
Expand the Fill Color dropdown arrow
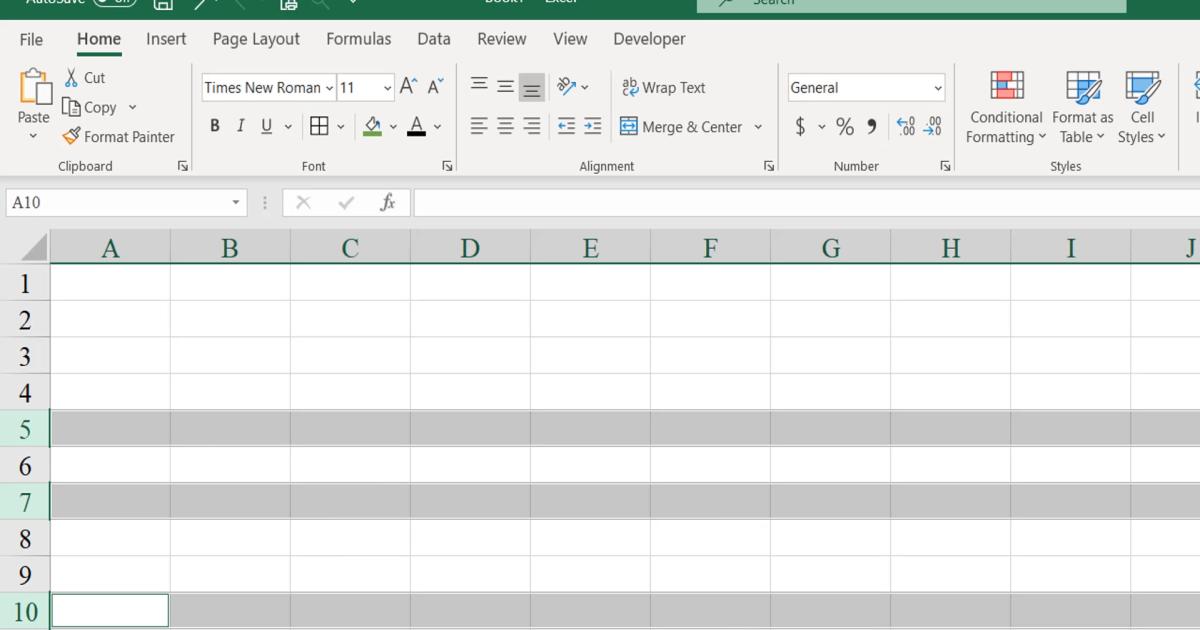tap(394, 126)
